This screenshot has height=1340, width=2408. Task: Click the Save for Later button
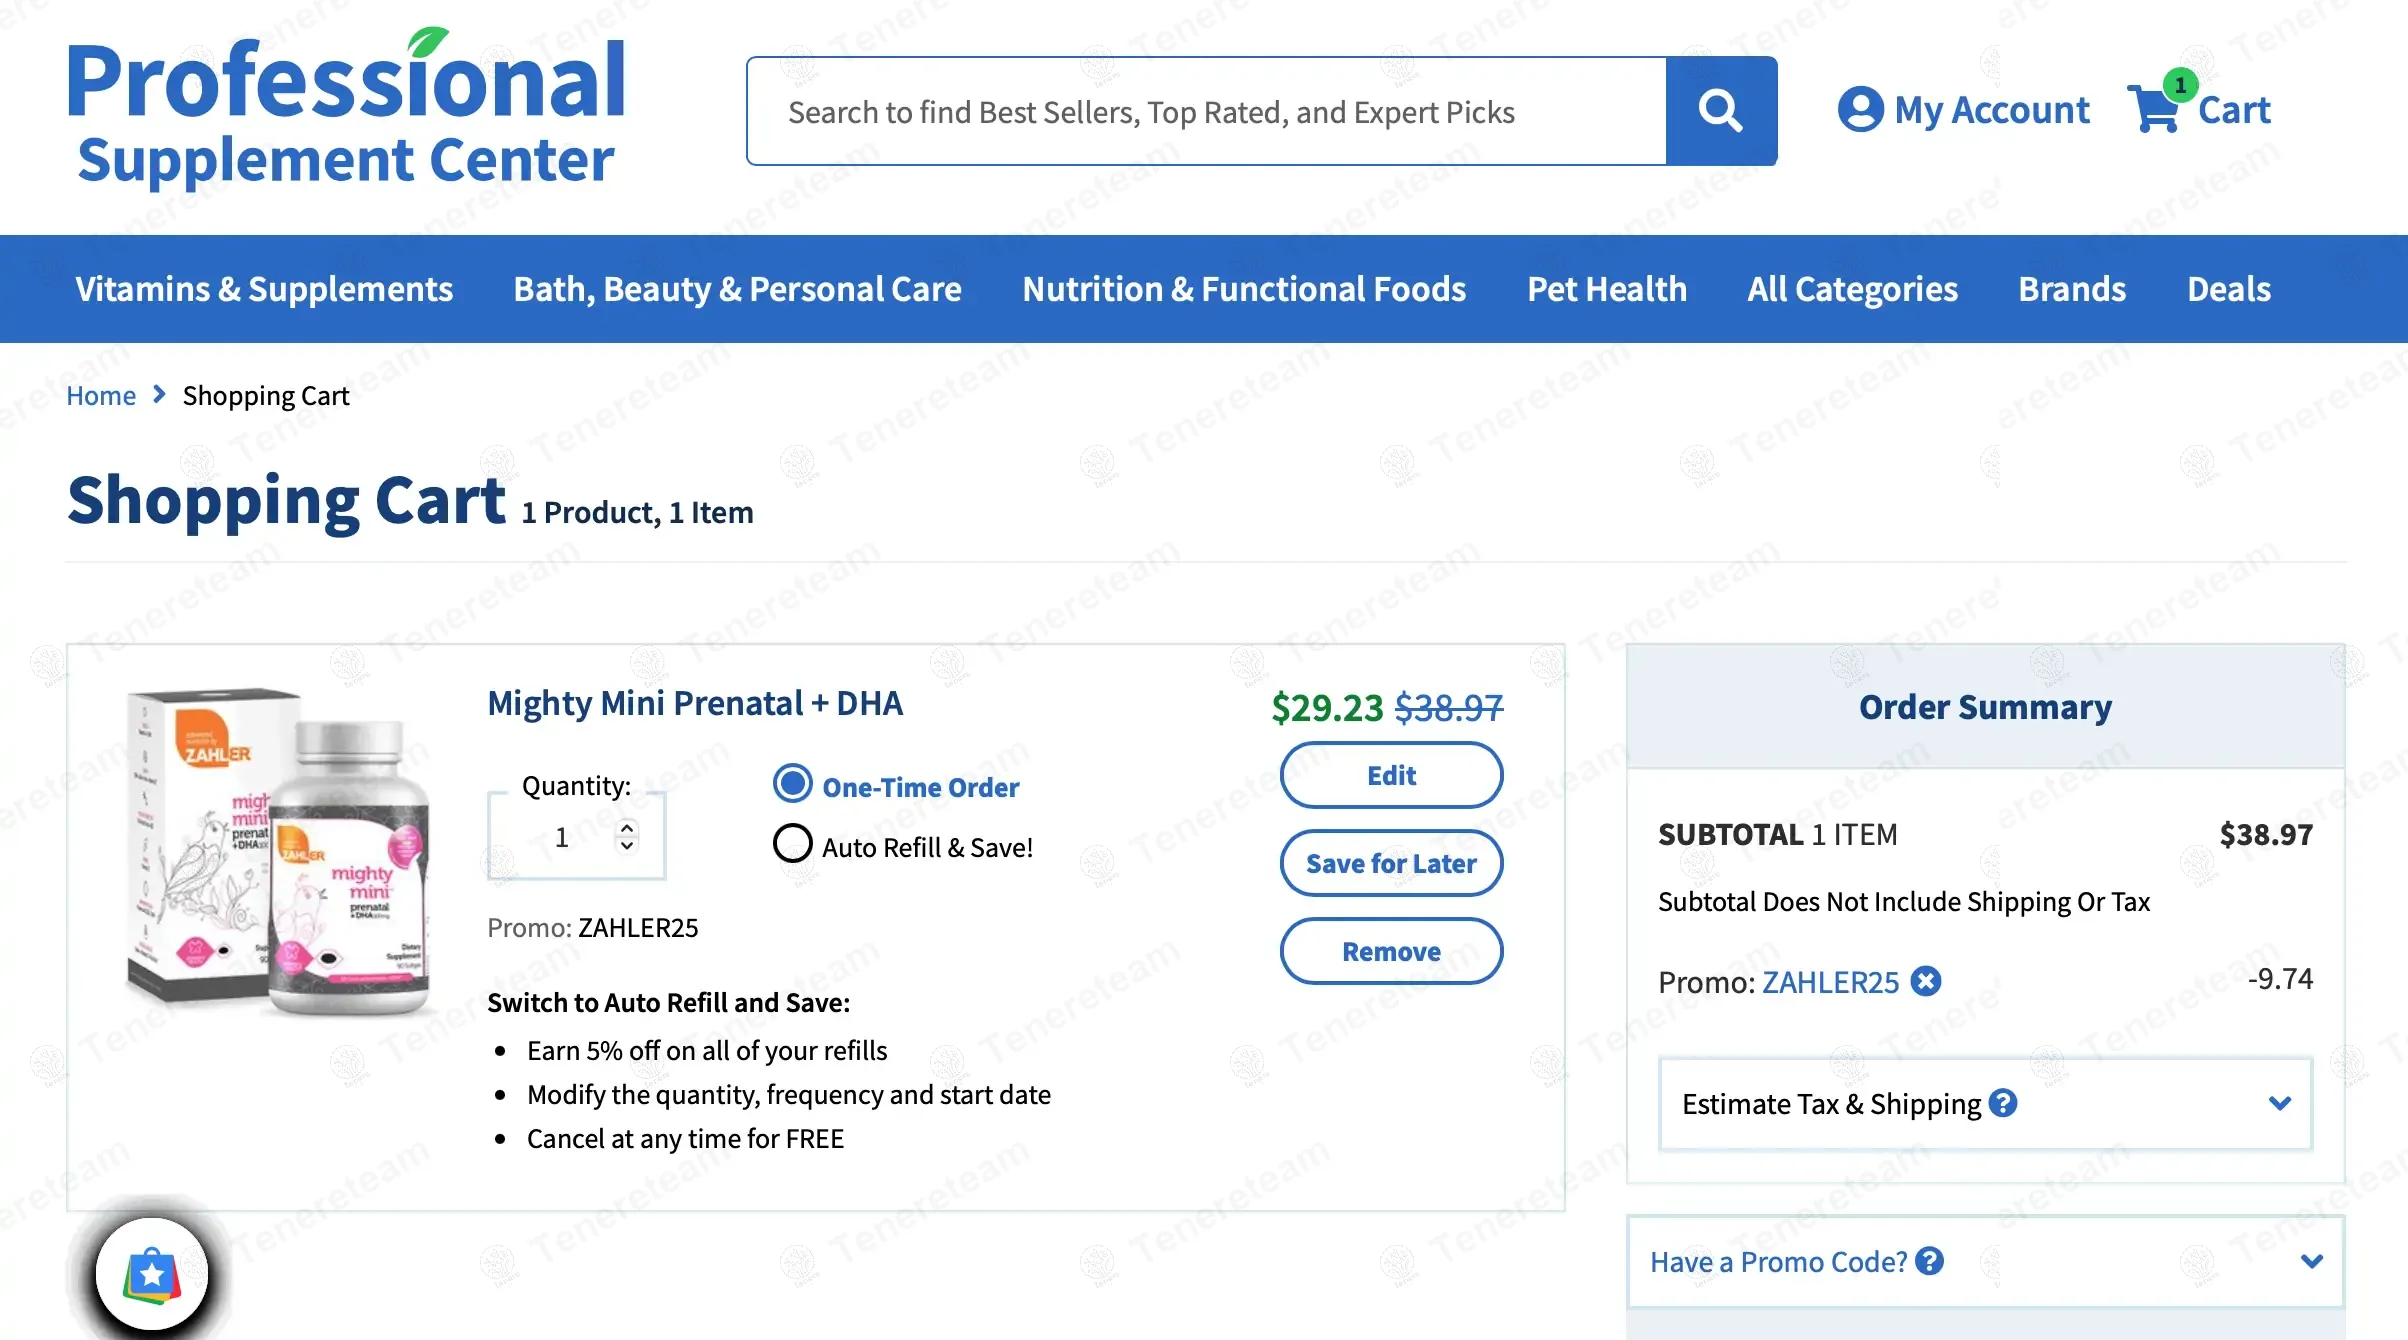tap(1391, 863)
